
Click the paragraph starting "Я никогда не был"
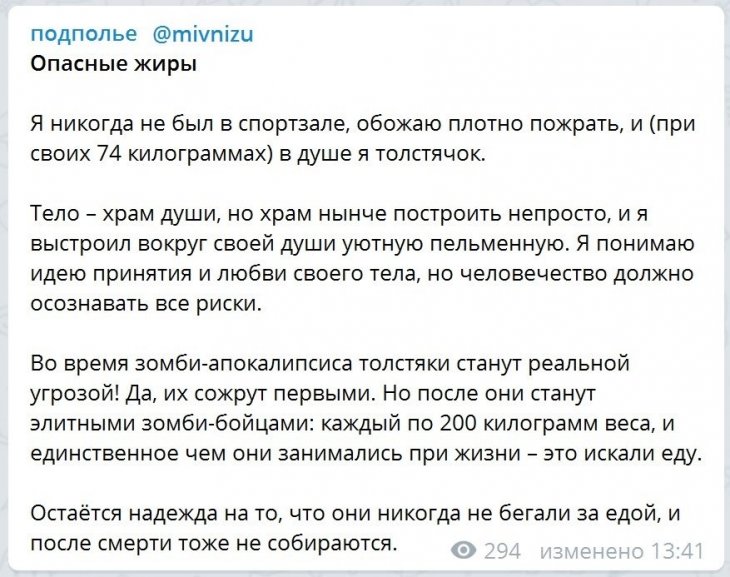tap(363, 139)
